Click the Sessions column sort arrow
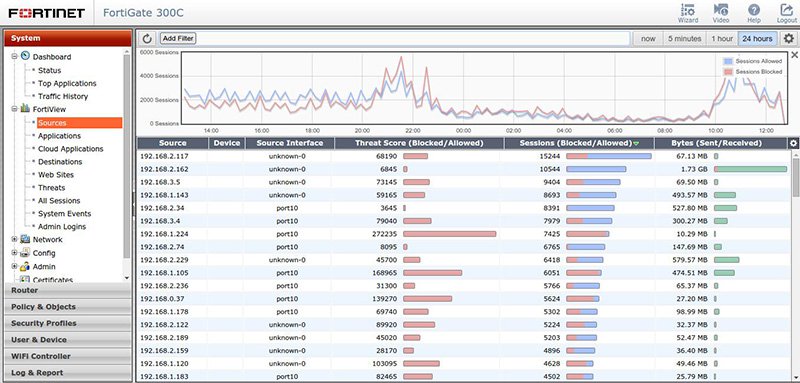 coord(636,144)
